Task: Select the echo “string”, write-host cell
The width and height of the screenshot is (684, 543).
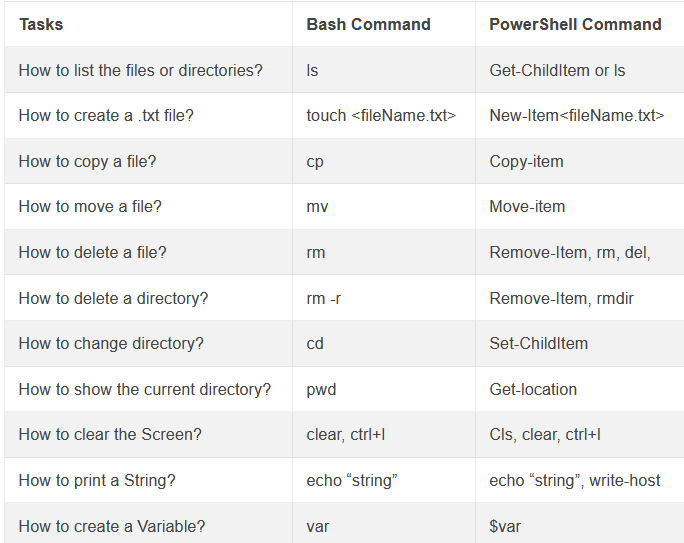Action: coord(574,480)
